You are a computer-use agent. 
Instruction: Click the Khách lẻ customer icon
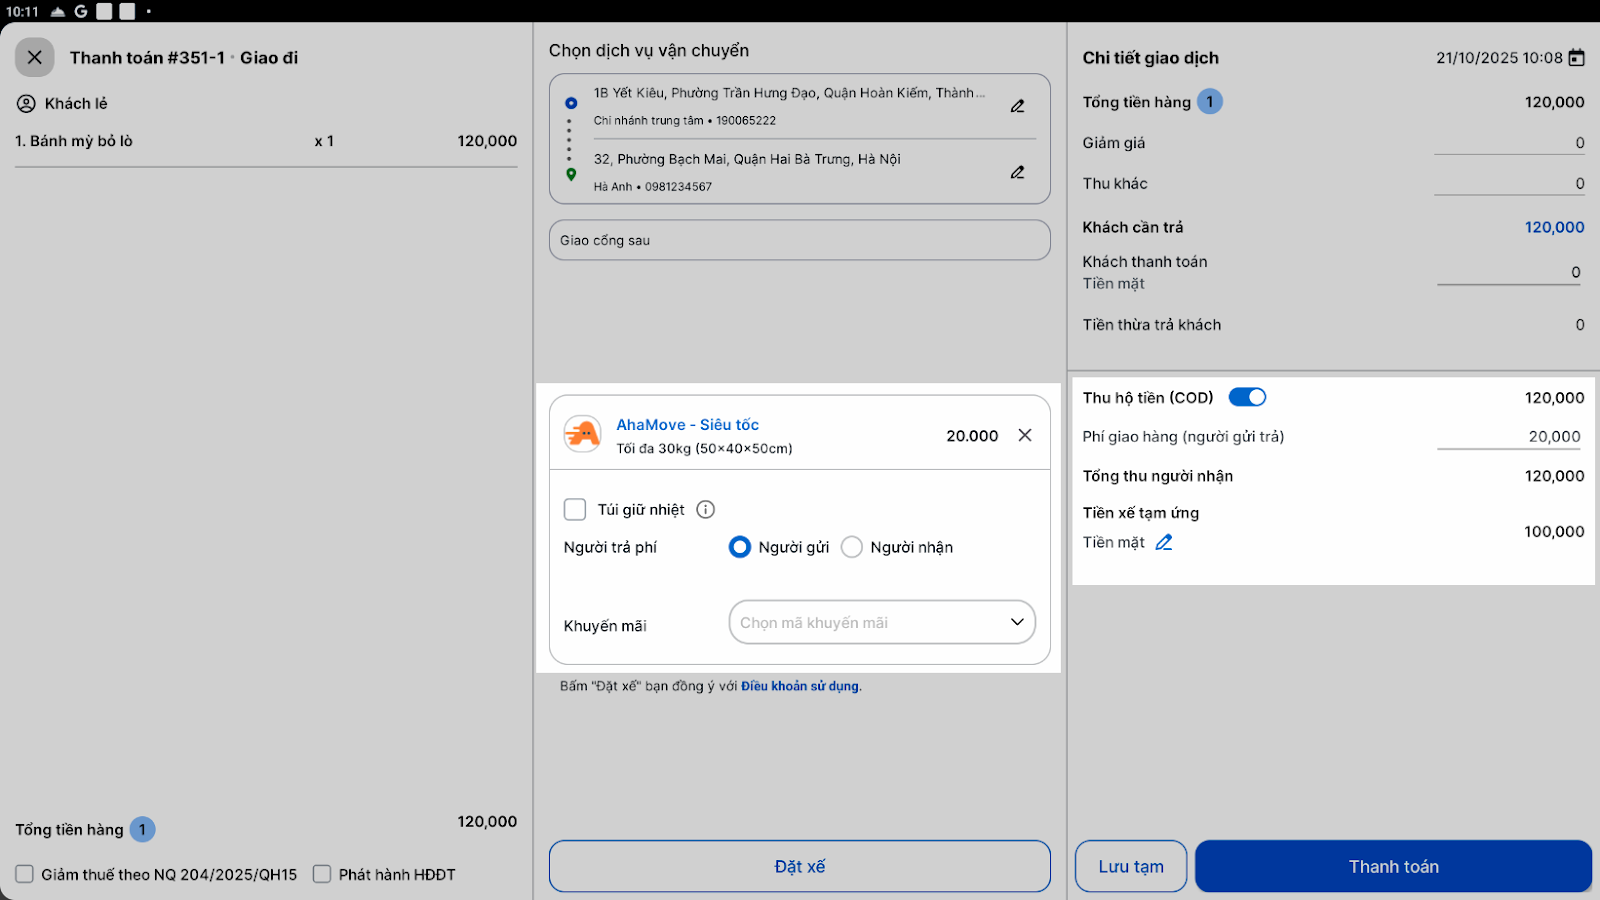click(x=26, y=103)
